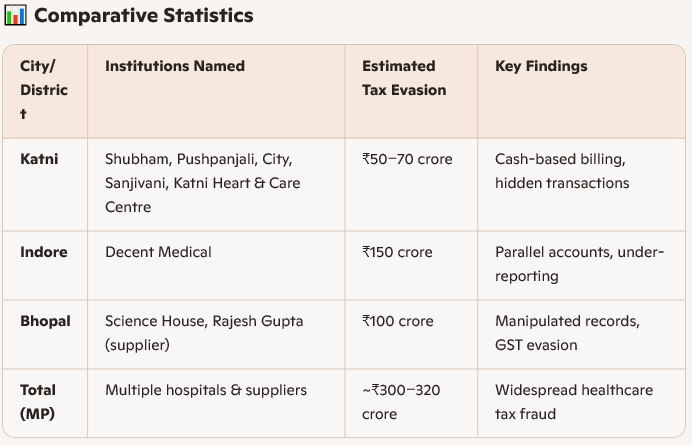Click the Science House, Rajesh Gupta cell
Image resolution: width=692 pixels, height=445 pixels.
(204, 333)
